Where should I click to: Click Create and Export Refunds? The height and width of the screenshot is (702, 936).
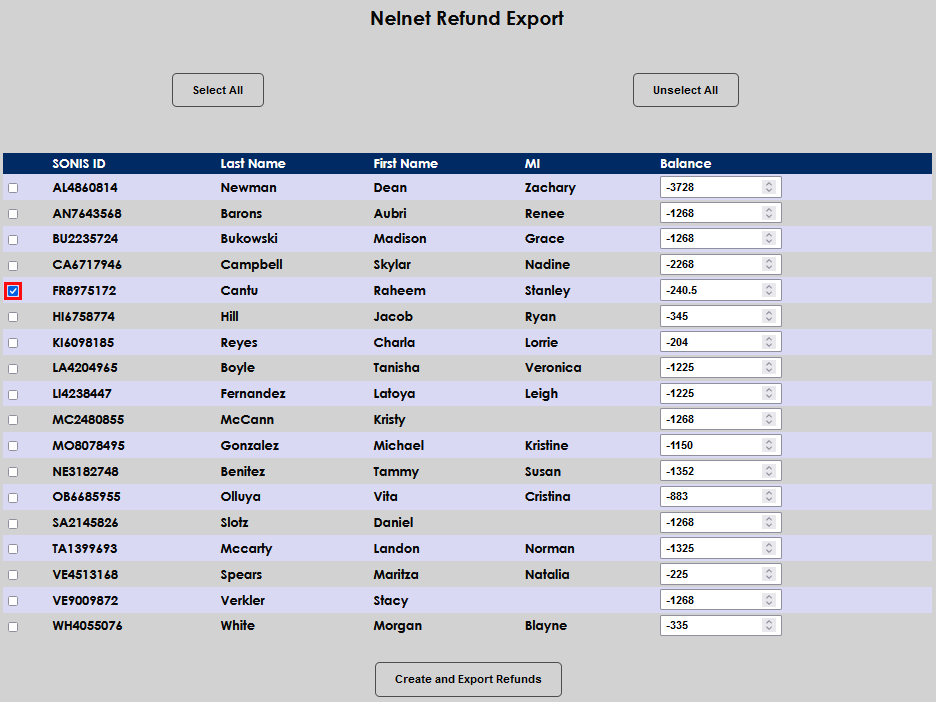(467, 679)
